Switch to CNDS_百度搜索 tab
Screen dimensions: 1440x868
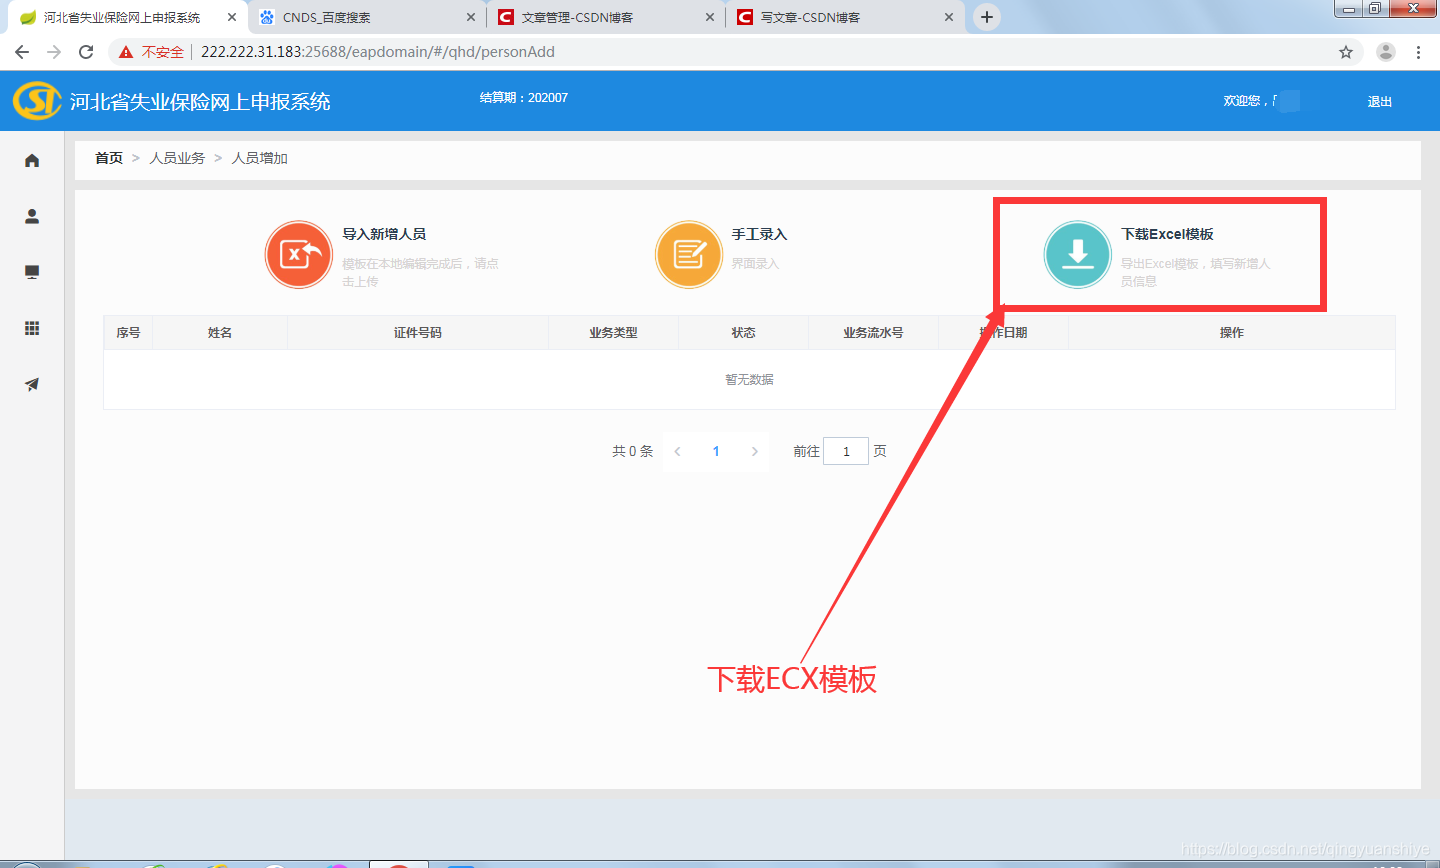click(365, 17)
